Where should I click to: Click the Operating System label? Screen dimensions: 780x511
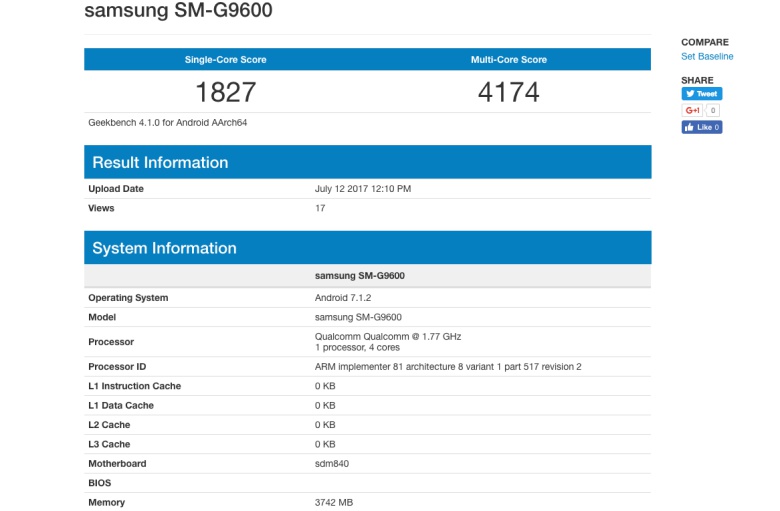click(x=128, y=298)
